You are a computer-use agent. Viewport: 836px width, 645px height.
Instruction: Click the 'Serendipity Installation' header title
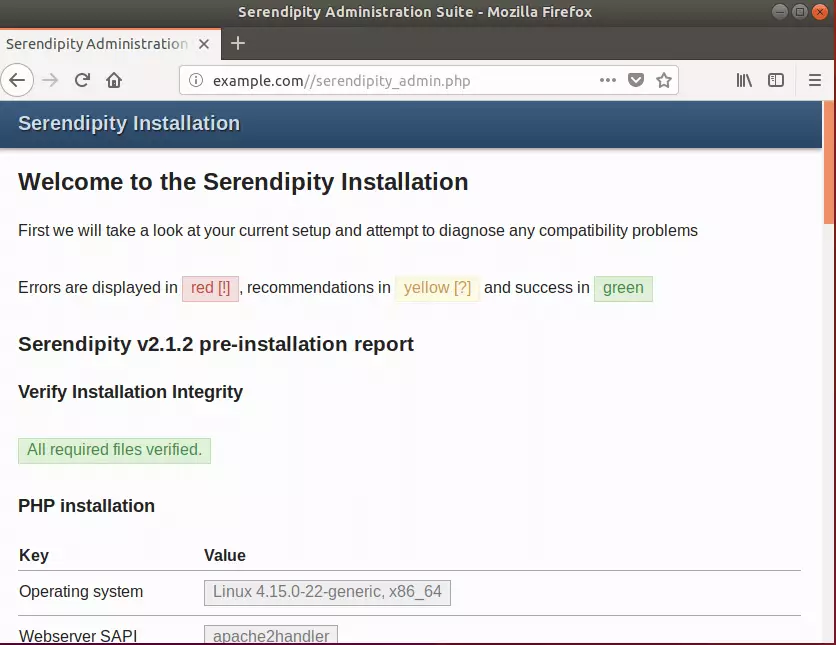[129, 123]
